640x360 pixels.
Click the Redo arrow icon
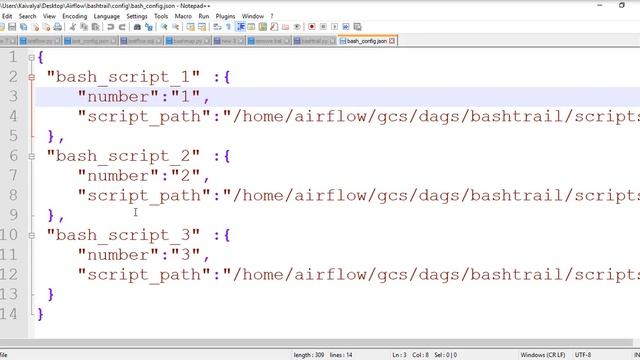tap(122, 27)
